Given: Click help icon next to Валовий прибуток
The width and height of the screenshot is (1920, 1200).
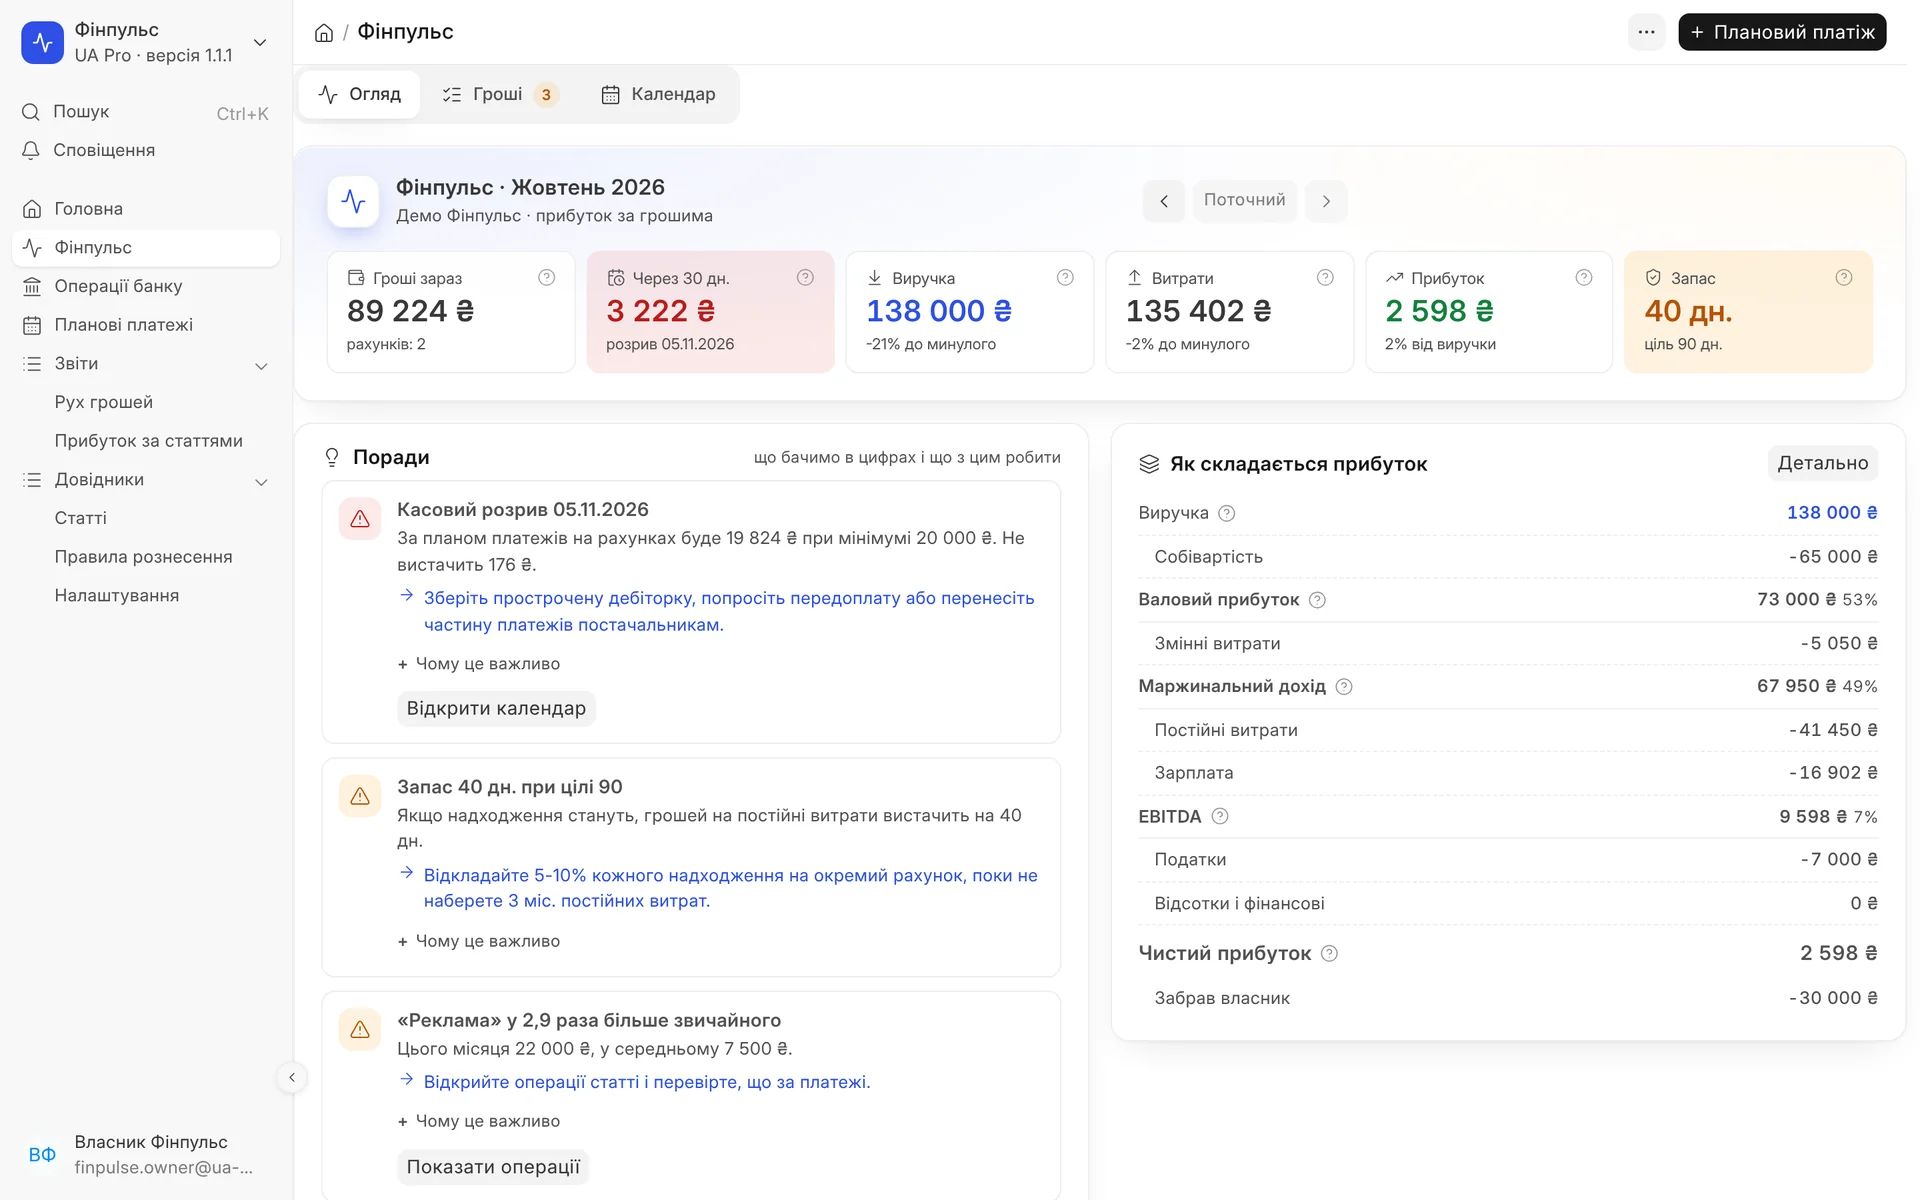Looking at the screenshot, I should coord(1317,600).
